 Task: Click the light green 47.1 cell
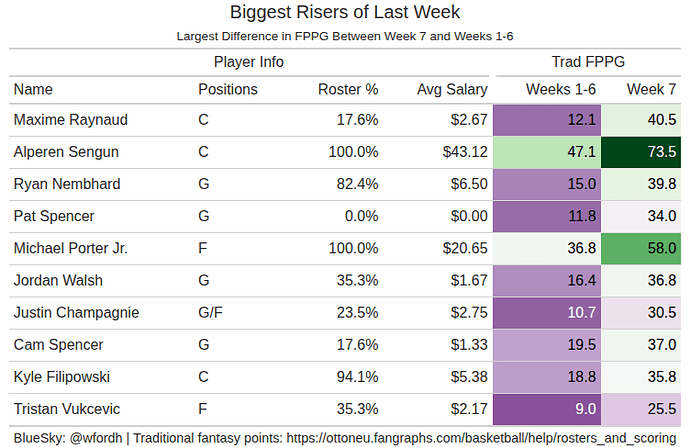549,152
